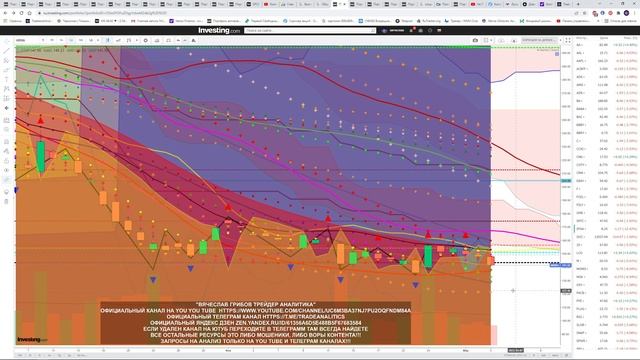Toggle hide all drawings eye icon
Viewport: 640px width, 360px height.
pyautogui.click(x=7, y=170)
